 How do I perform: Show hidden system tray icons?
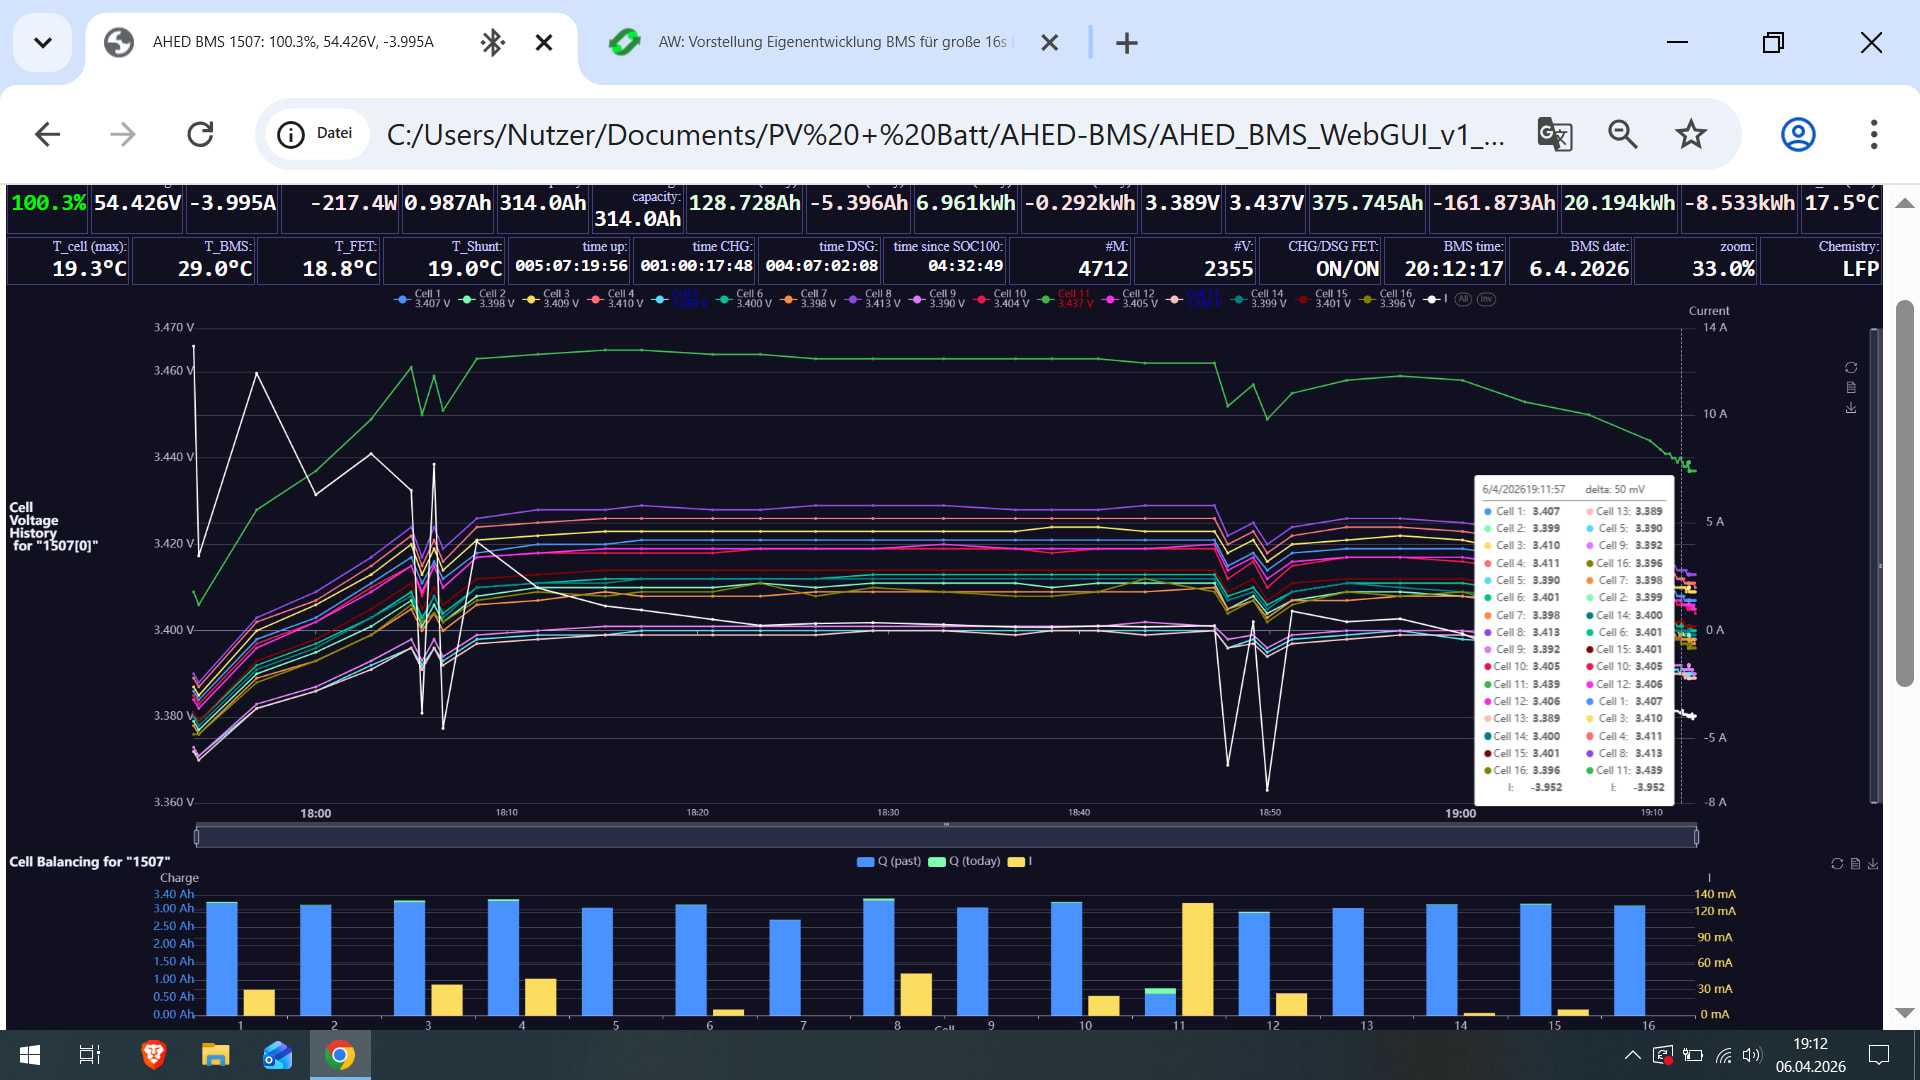pos(1632,1055)
